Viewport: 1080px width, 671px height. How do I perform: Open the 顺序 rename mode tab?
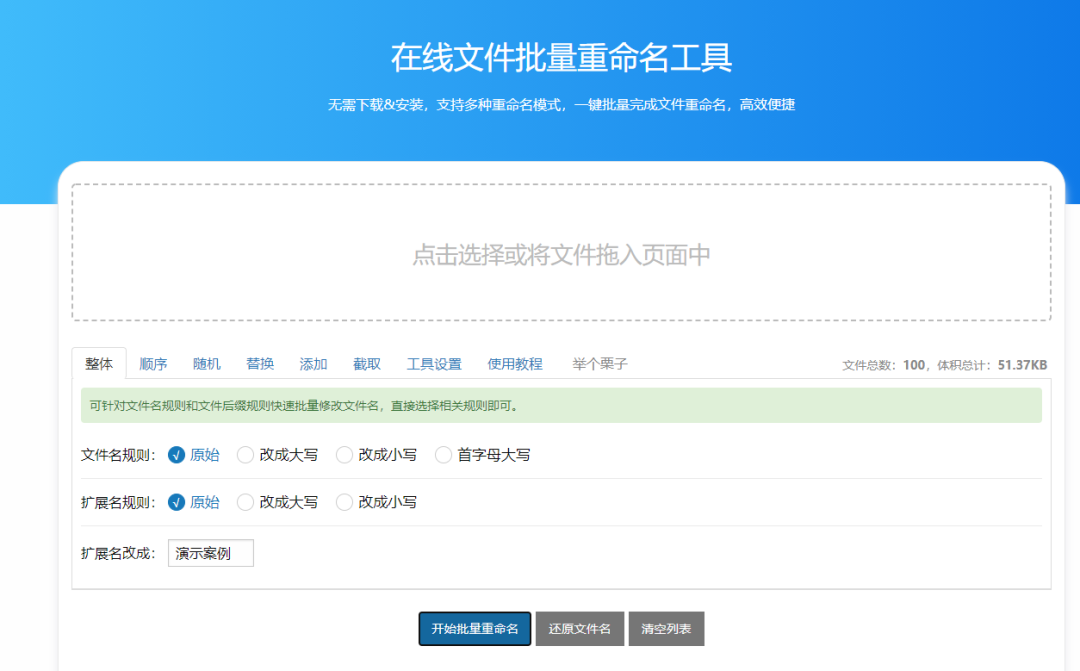tap(152, 364)
